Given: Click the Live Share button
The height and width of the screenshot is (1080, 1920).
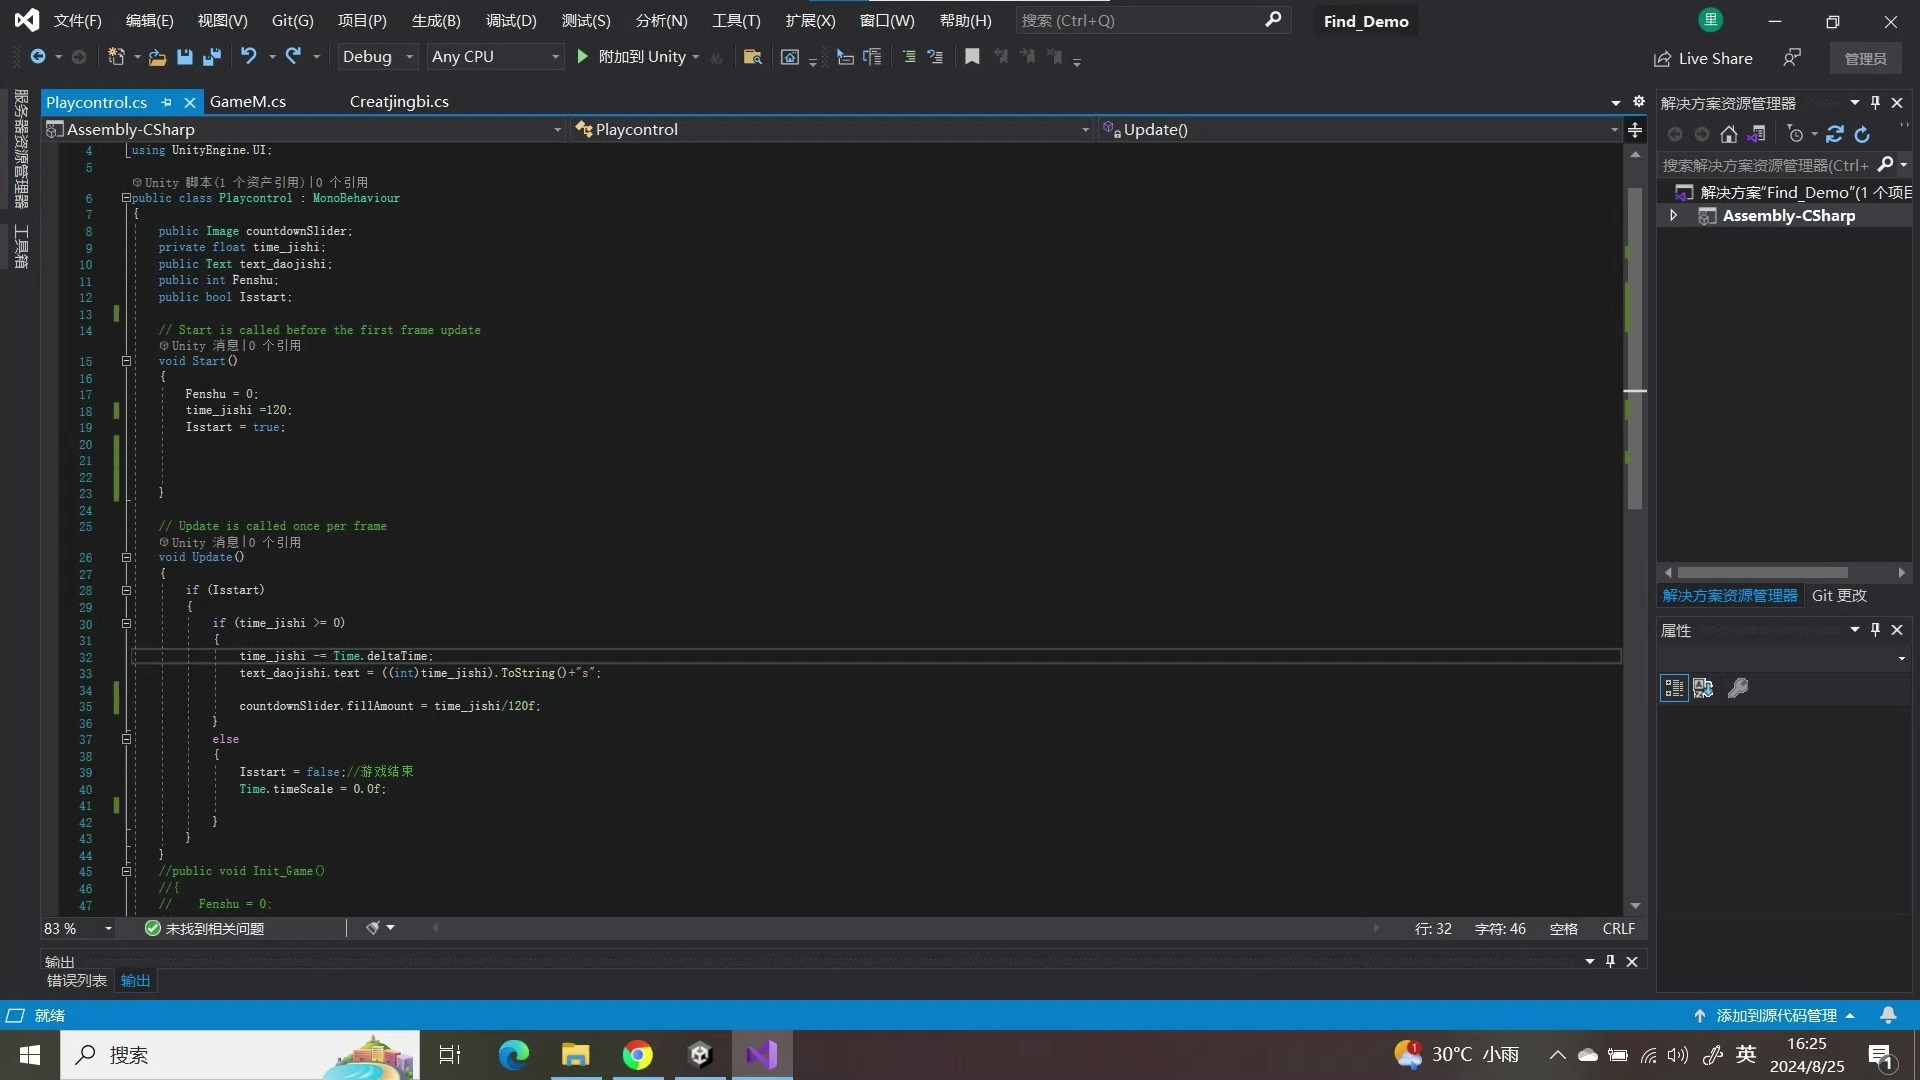Looking at the screenshot, I should pyautogui.click(x=1703, y=58).
